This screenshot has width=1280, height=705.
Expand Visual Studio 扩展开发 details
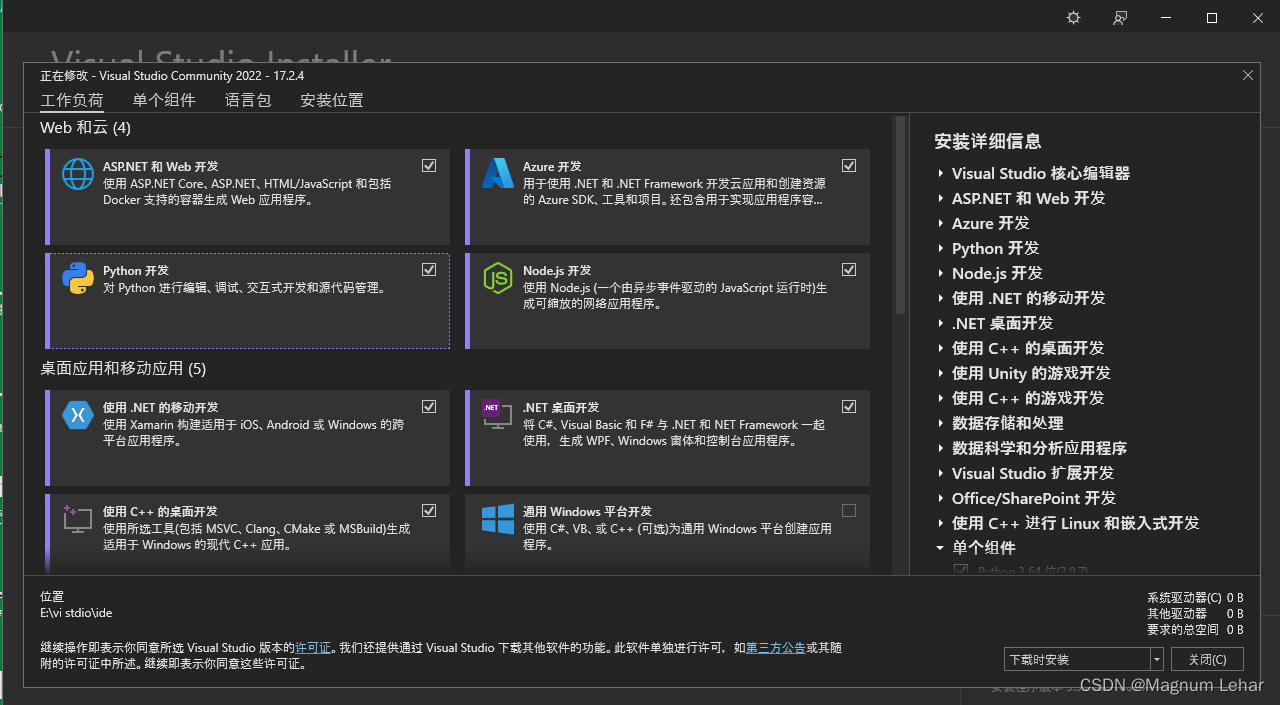tap(941, 473)
